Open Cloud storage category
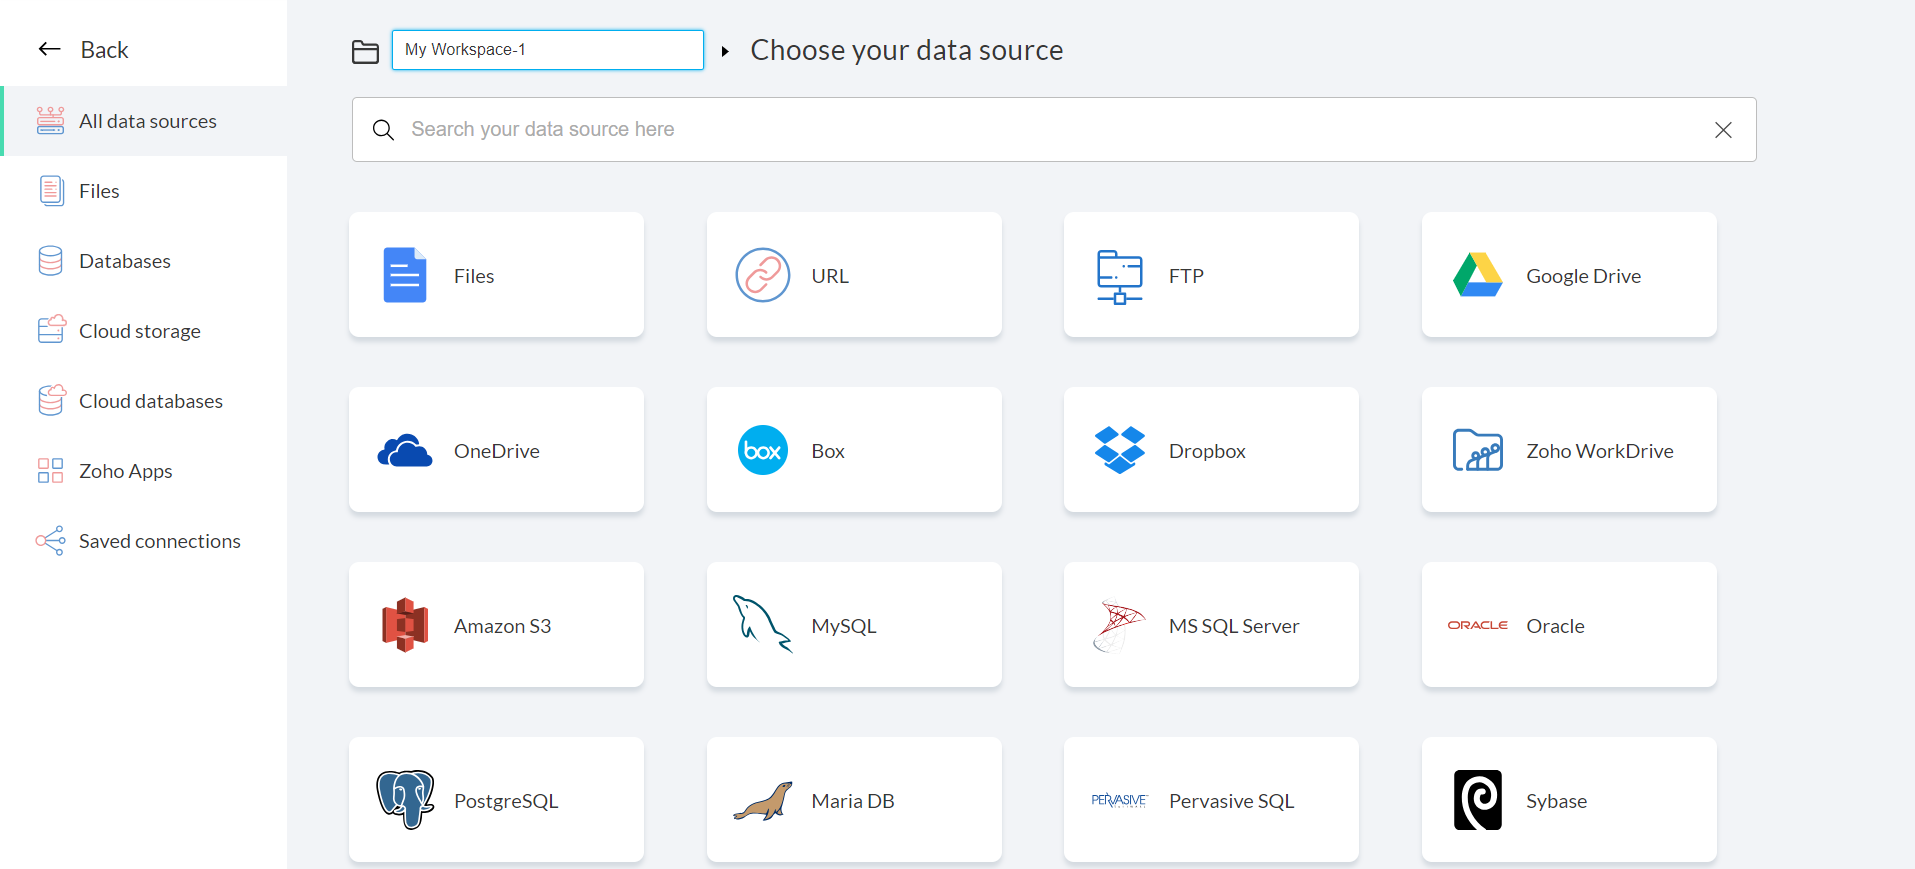The height and width of the screenshot is (869, 1915). tap(144, 331)
